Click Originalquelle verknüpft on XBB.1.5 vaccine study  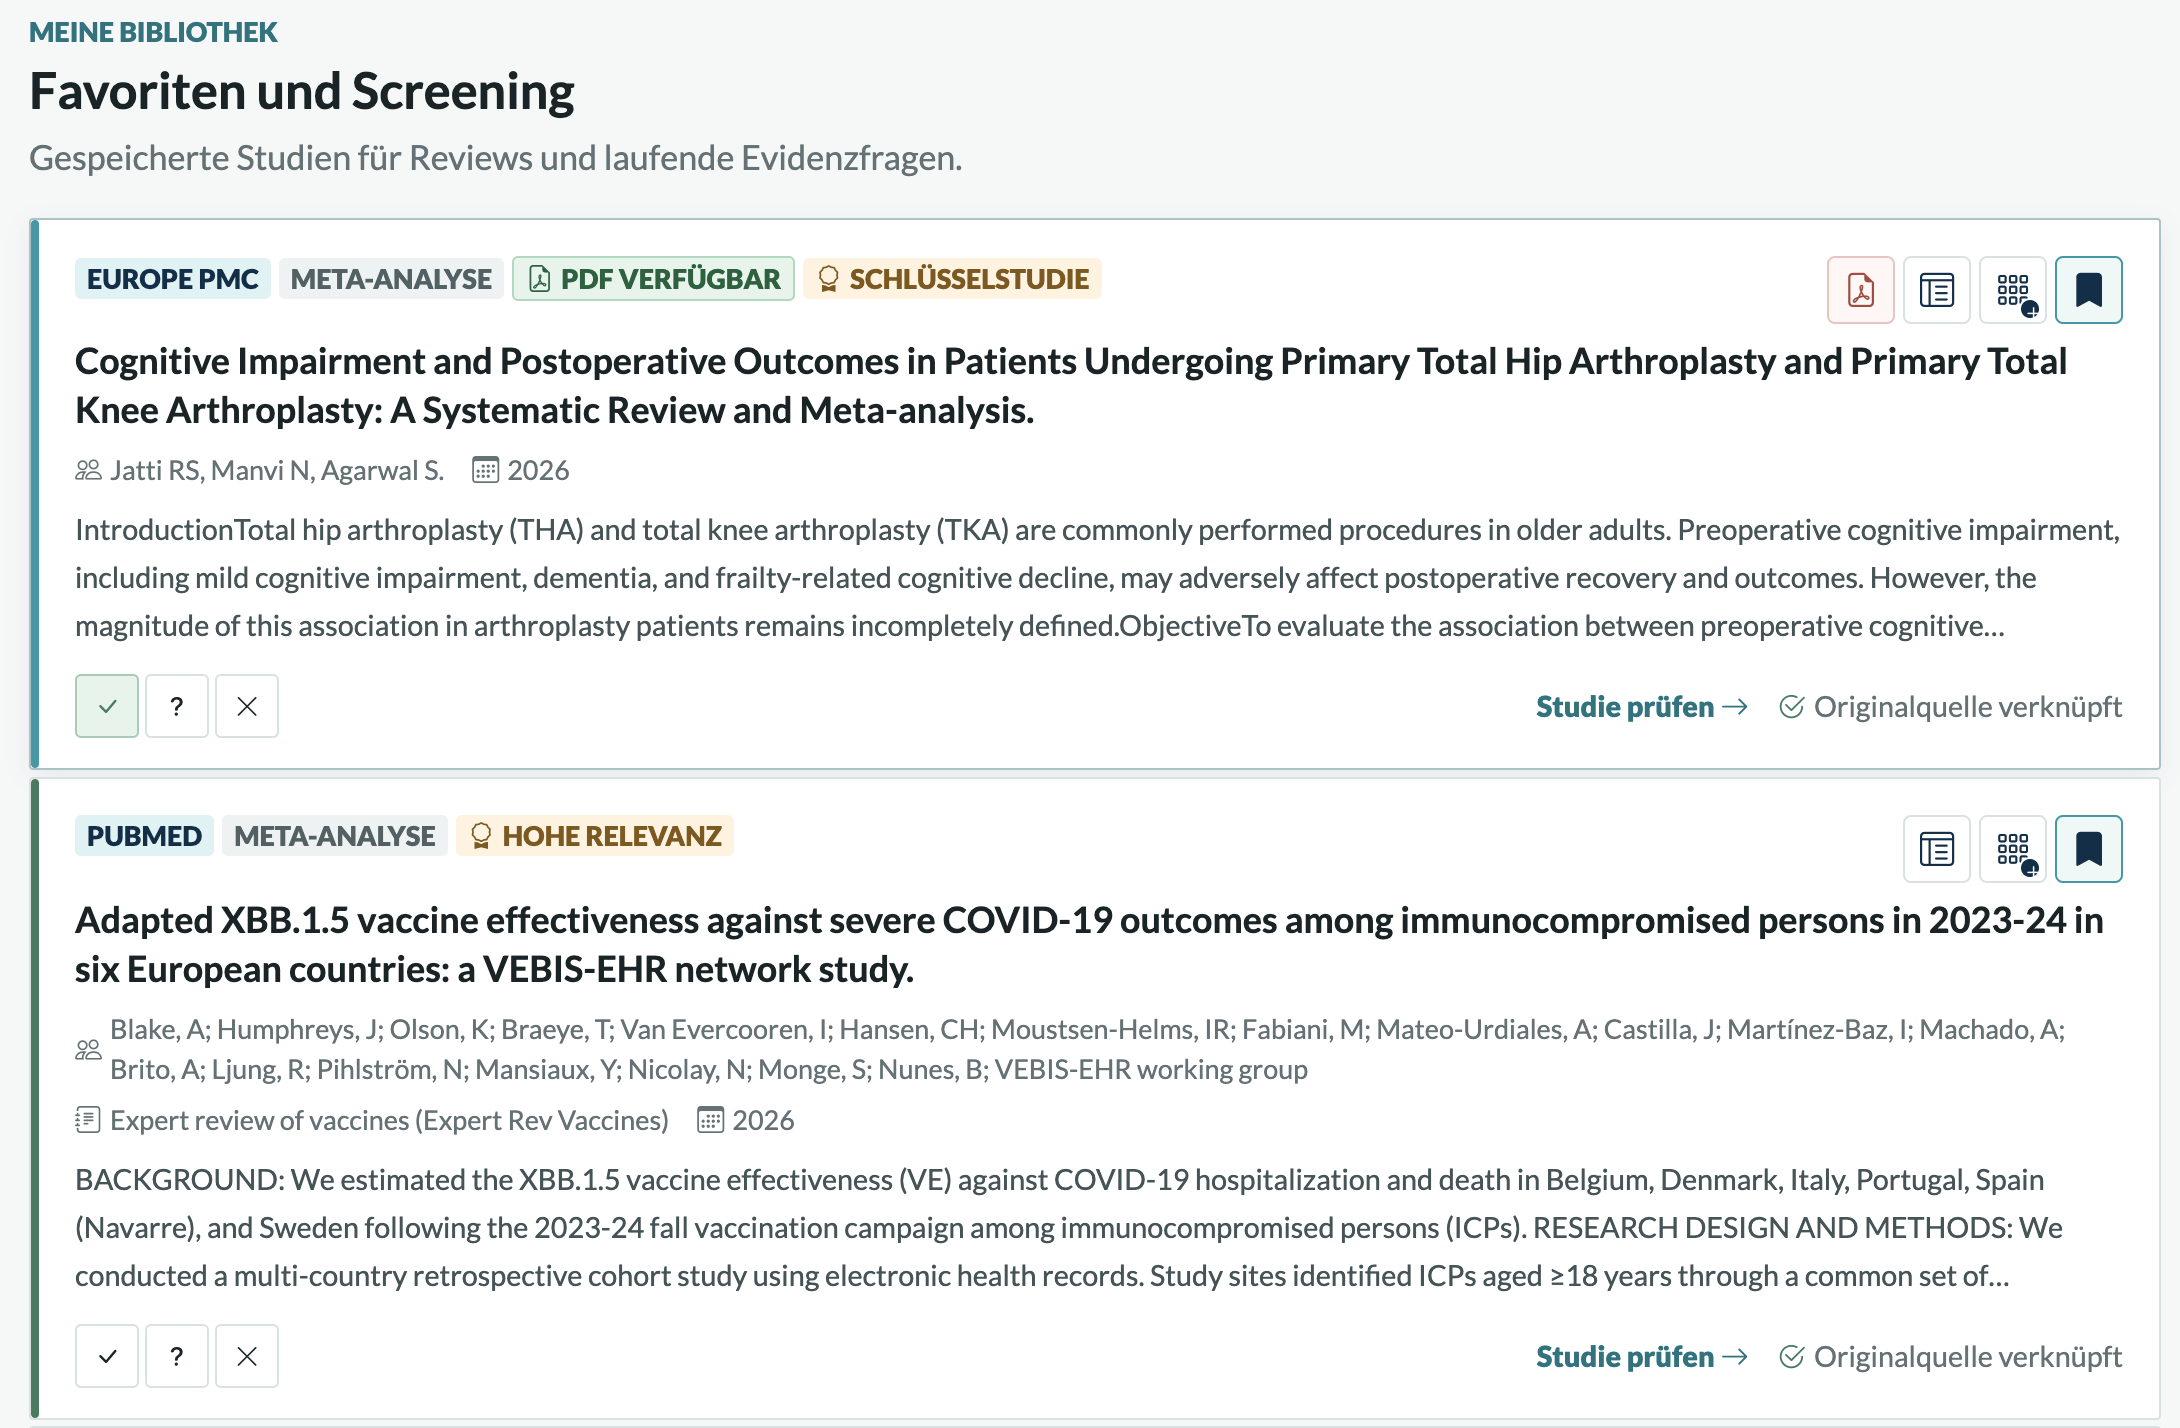pyautogui.click(x=1950, y=1357)
